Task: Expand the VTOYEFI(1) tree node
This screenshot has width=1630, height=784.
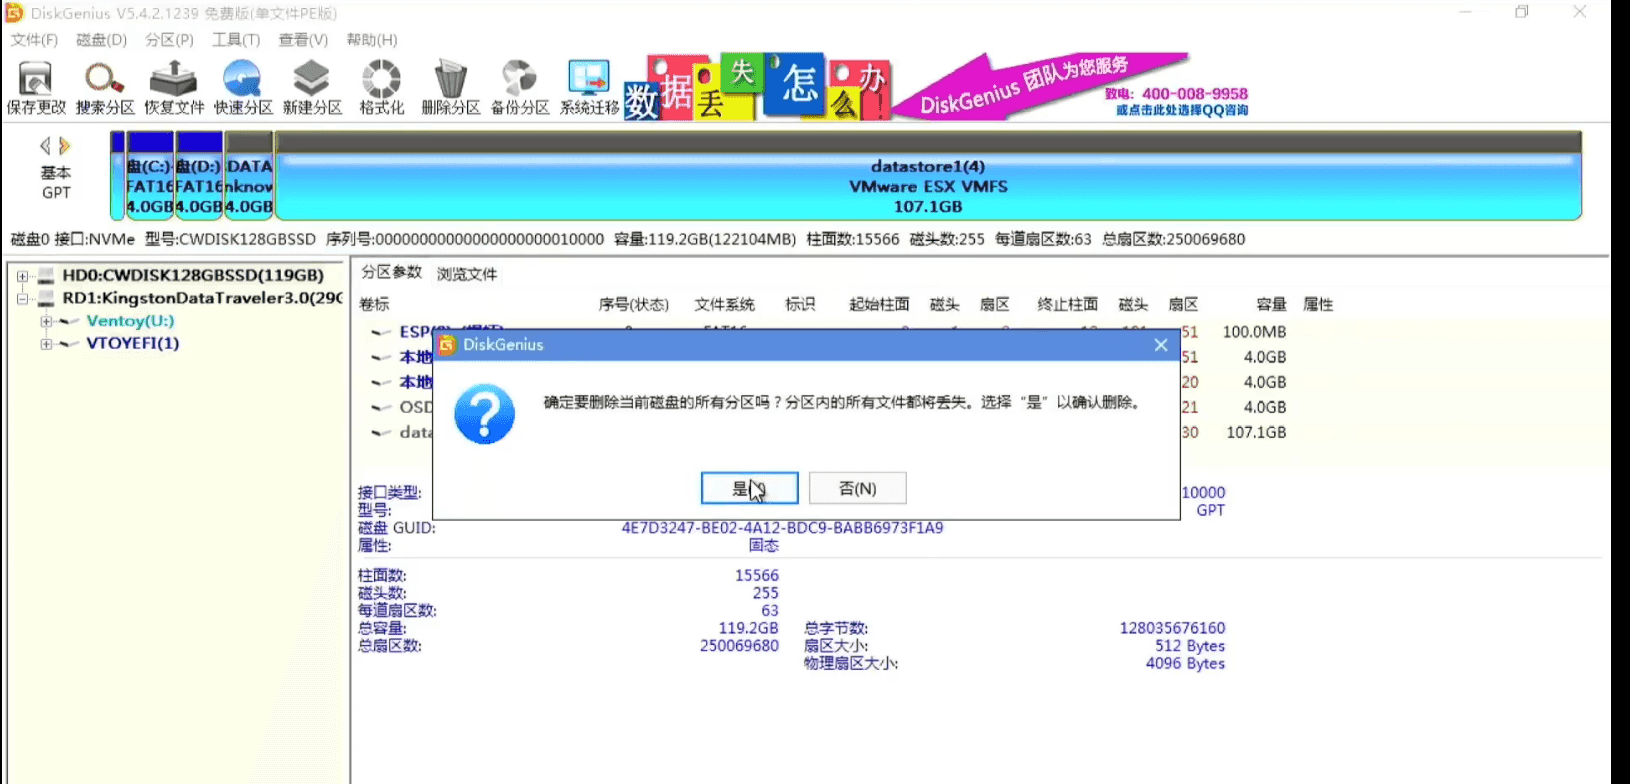Action: pyautogui.click(x=46, y=344)
